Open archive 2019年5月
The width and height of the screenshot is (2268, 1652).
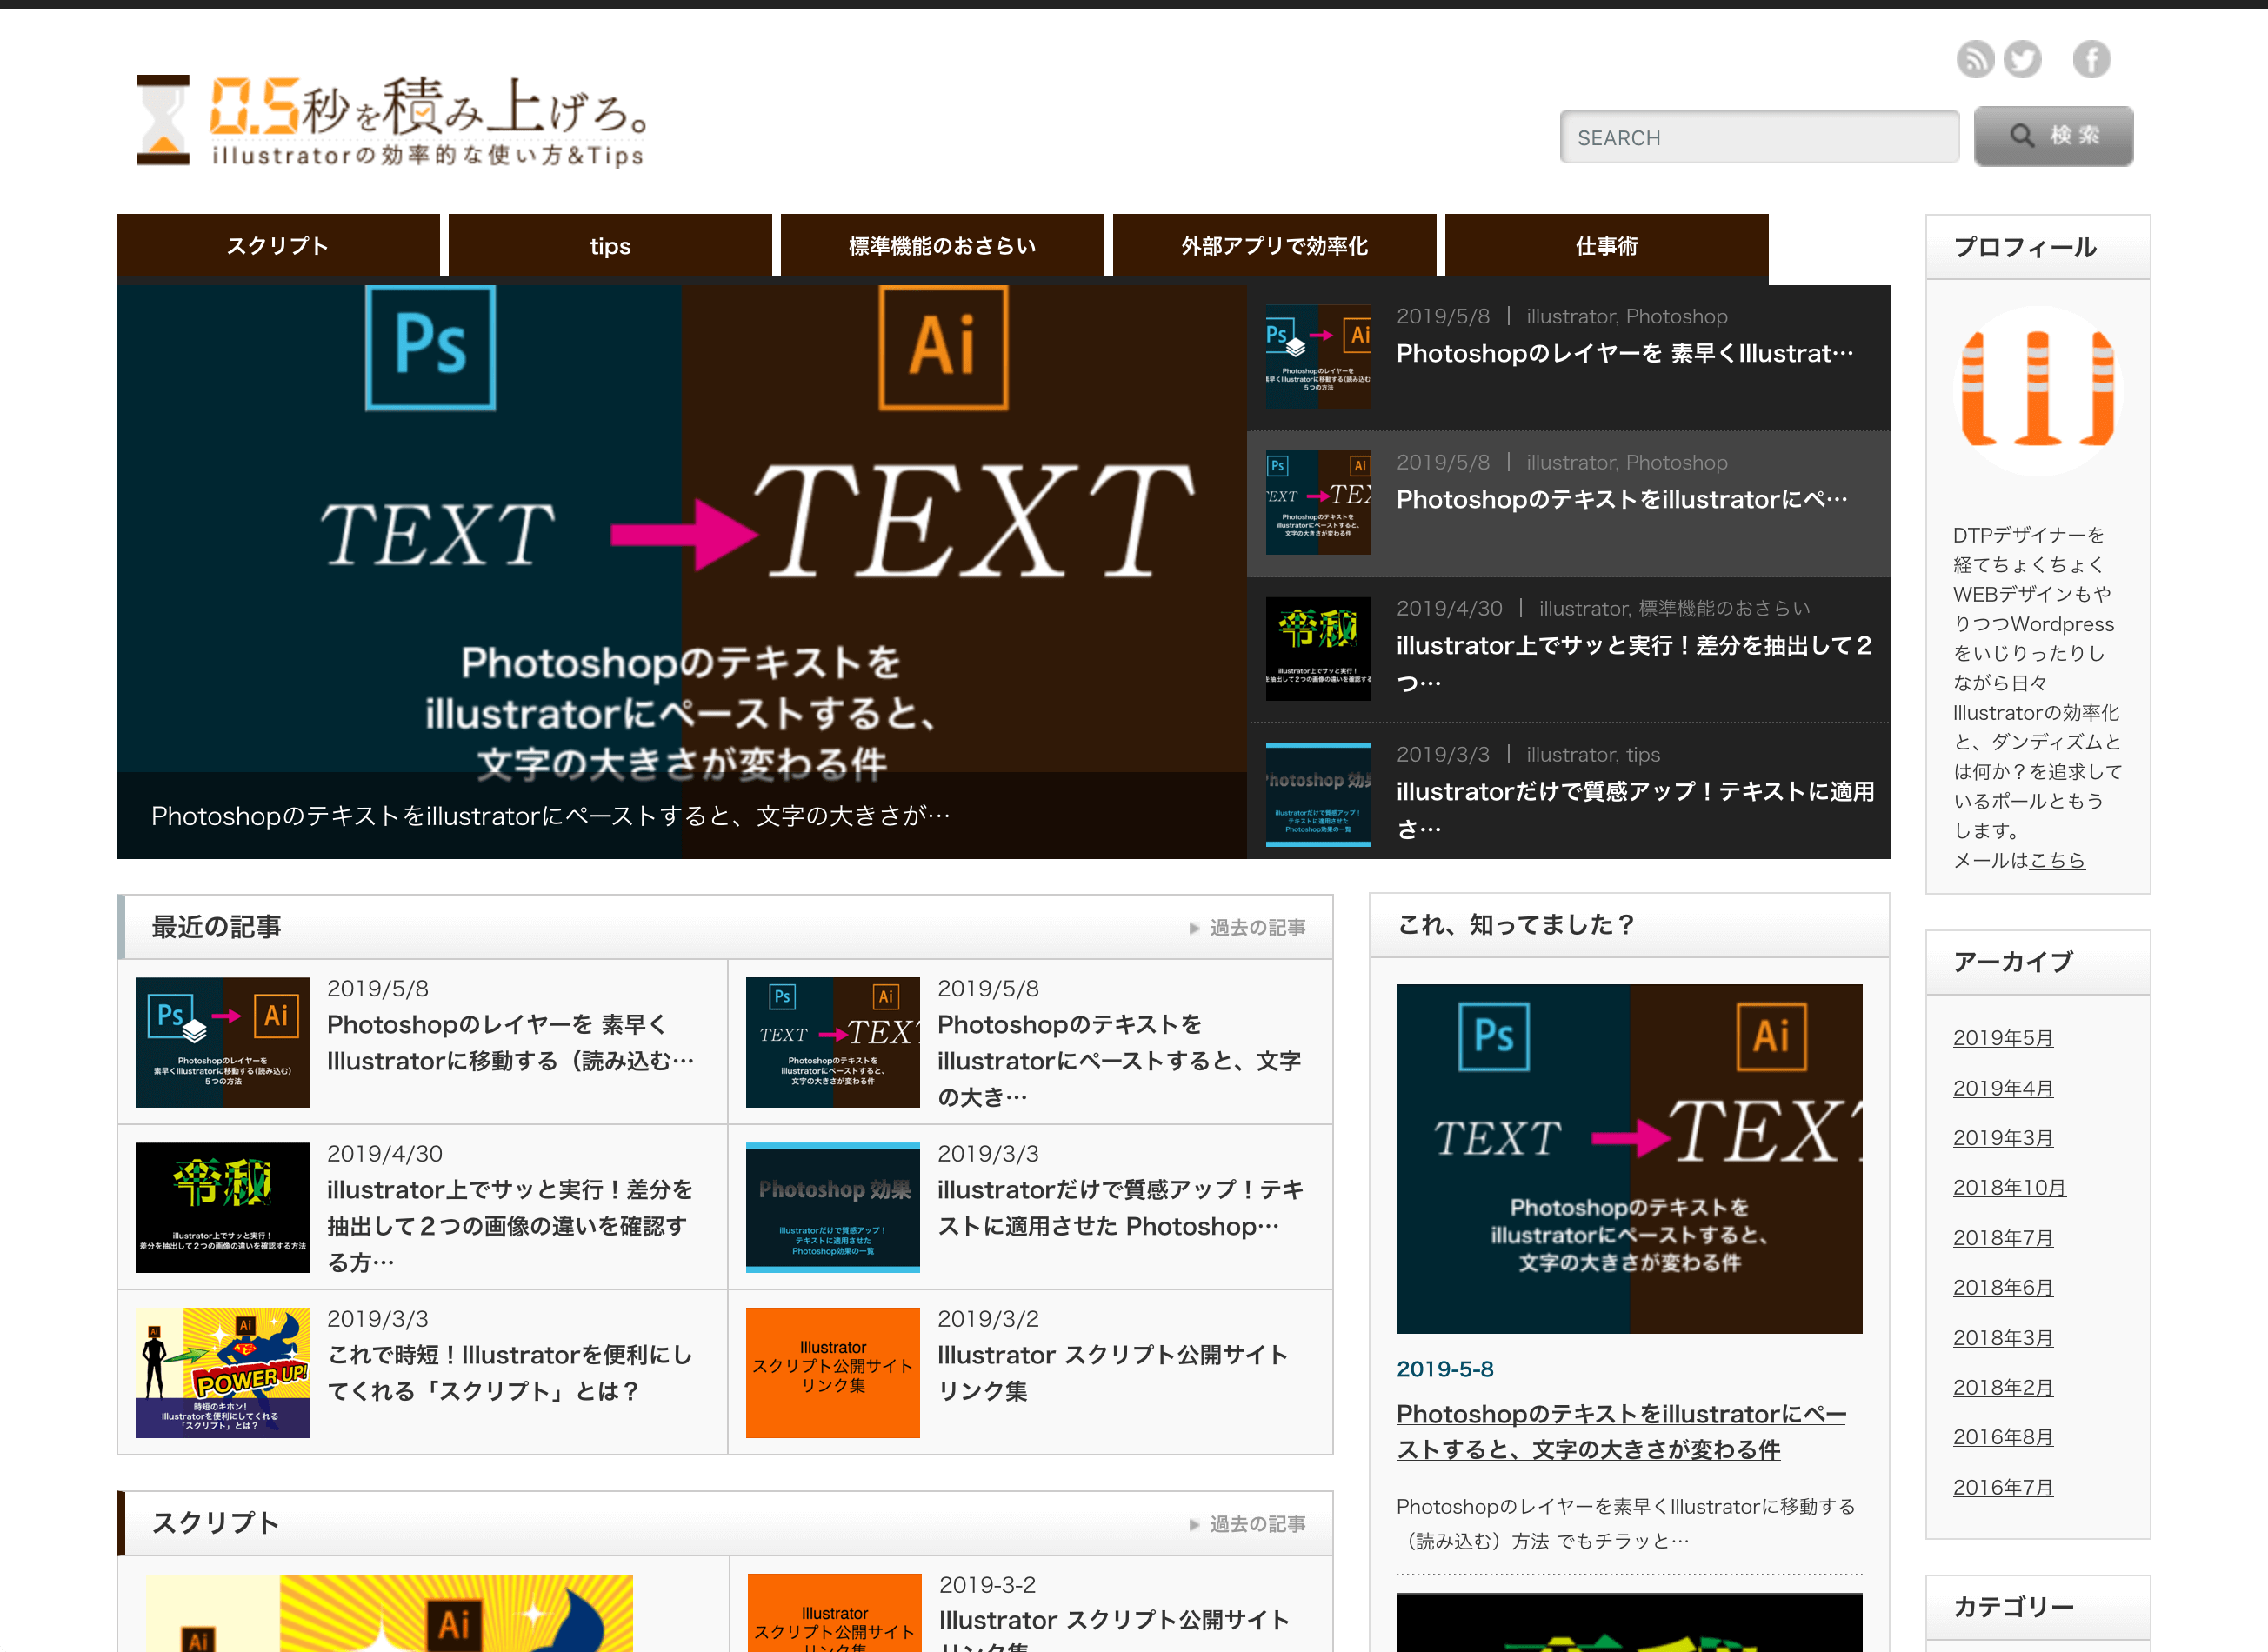click(x=2003, y=1038)
